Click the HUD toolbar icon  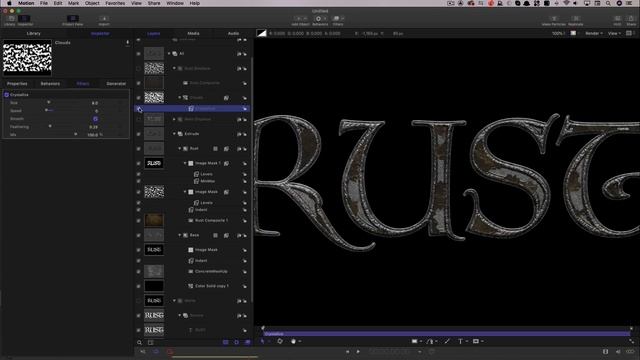tap(618, 20)
